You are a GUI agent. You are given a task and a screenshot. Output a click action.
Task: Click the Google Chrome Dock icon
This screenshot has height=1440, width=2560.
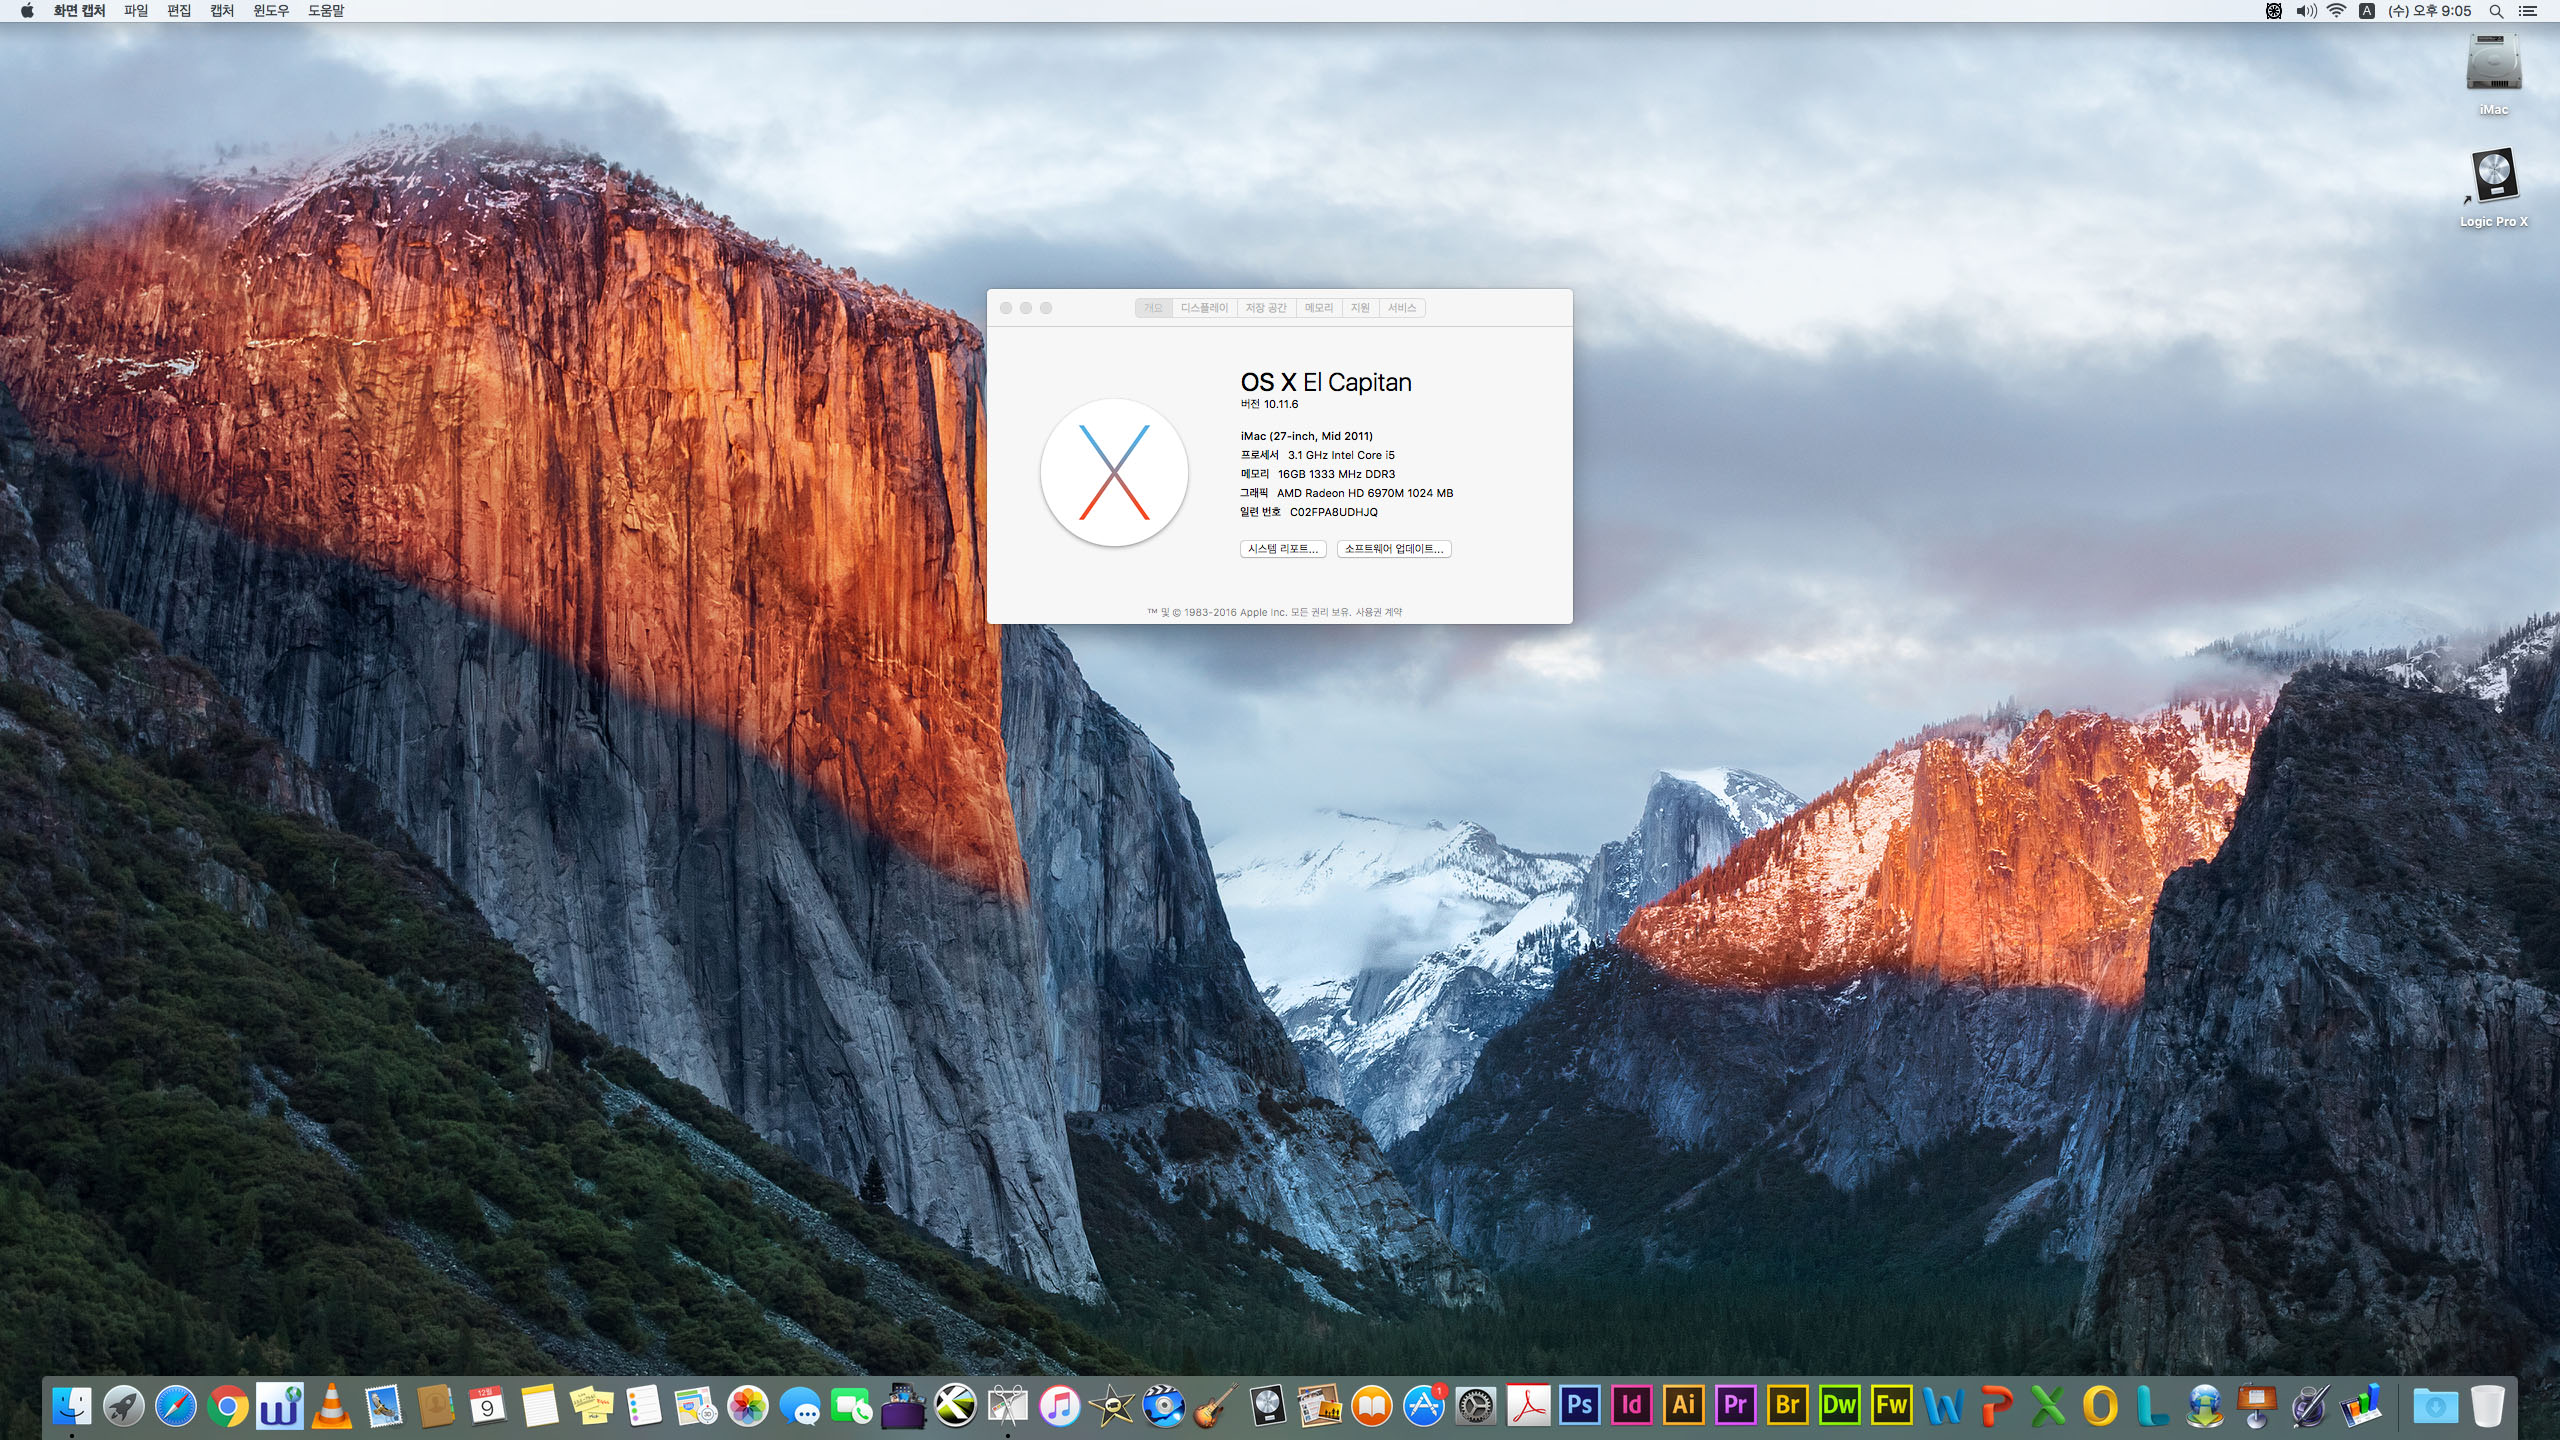point(227,1407)
